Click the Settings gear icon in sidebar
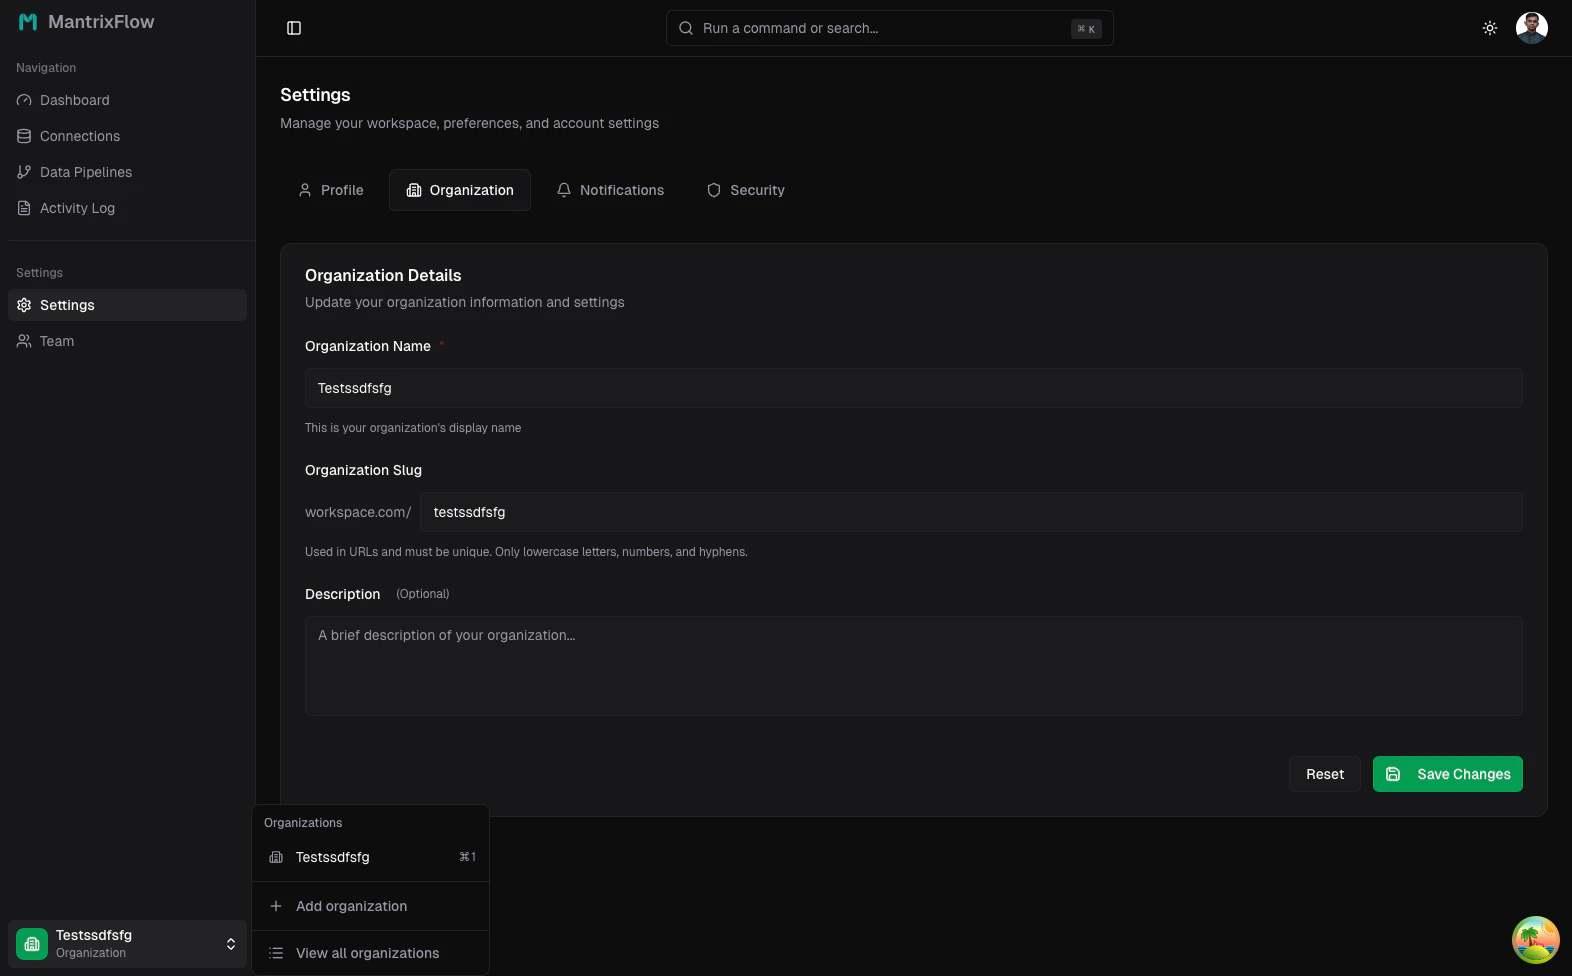The height and width of the screenshot is (976, 1572). point(24,305)
